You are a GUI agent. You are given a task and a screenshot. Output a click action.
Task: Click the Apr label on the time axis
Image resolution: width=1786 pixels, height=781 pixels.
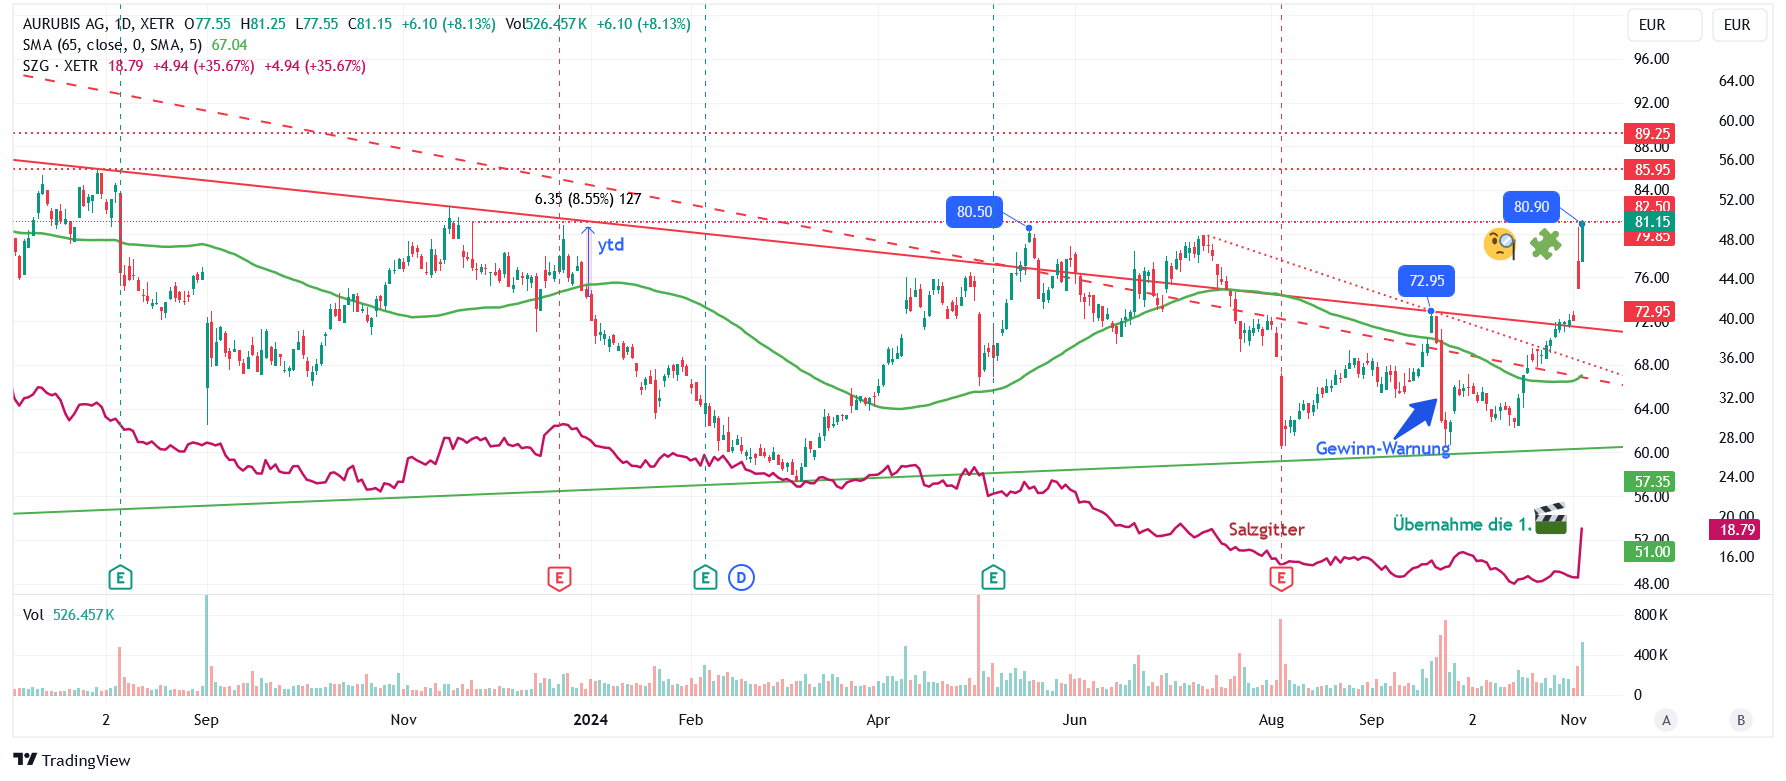coord(877,719)
